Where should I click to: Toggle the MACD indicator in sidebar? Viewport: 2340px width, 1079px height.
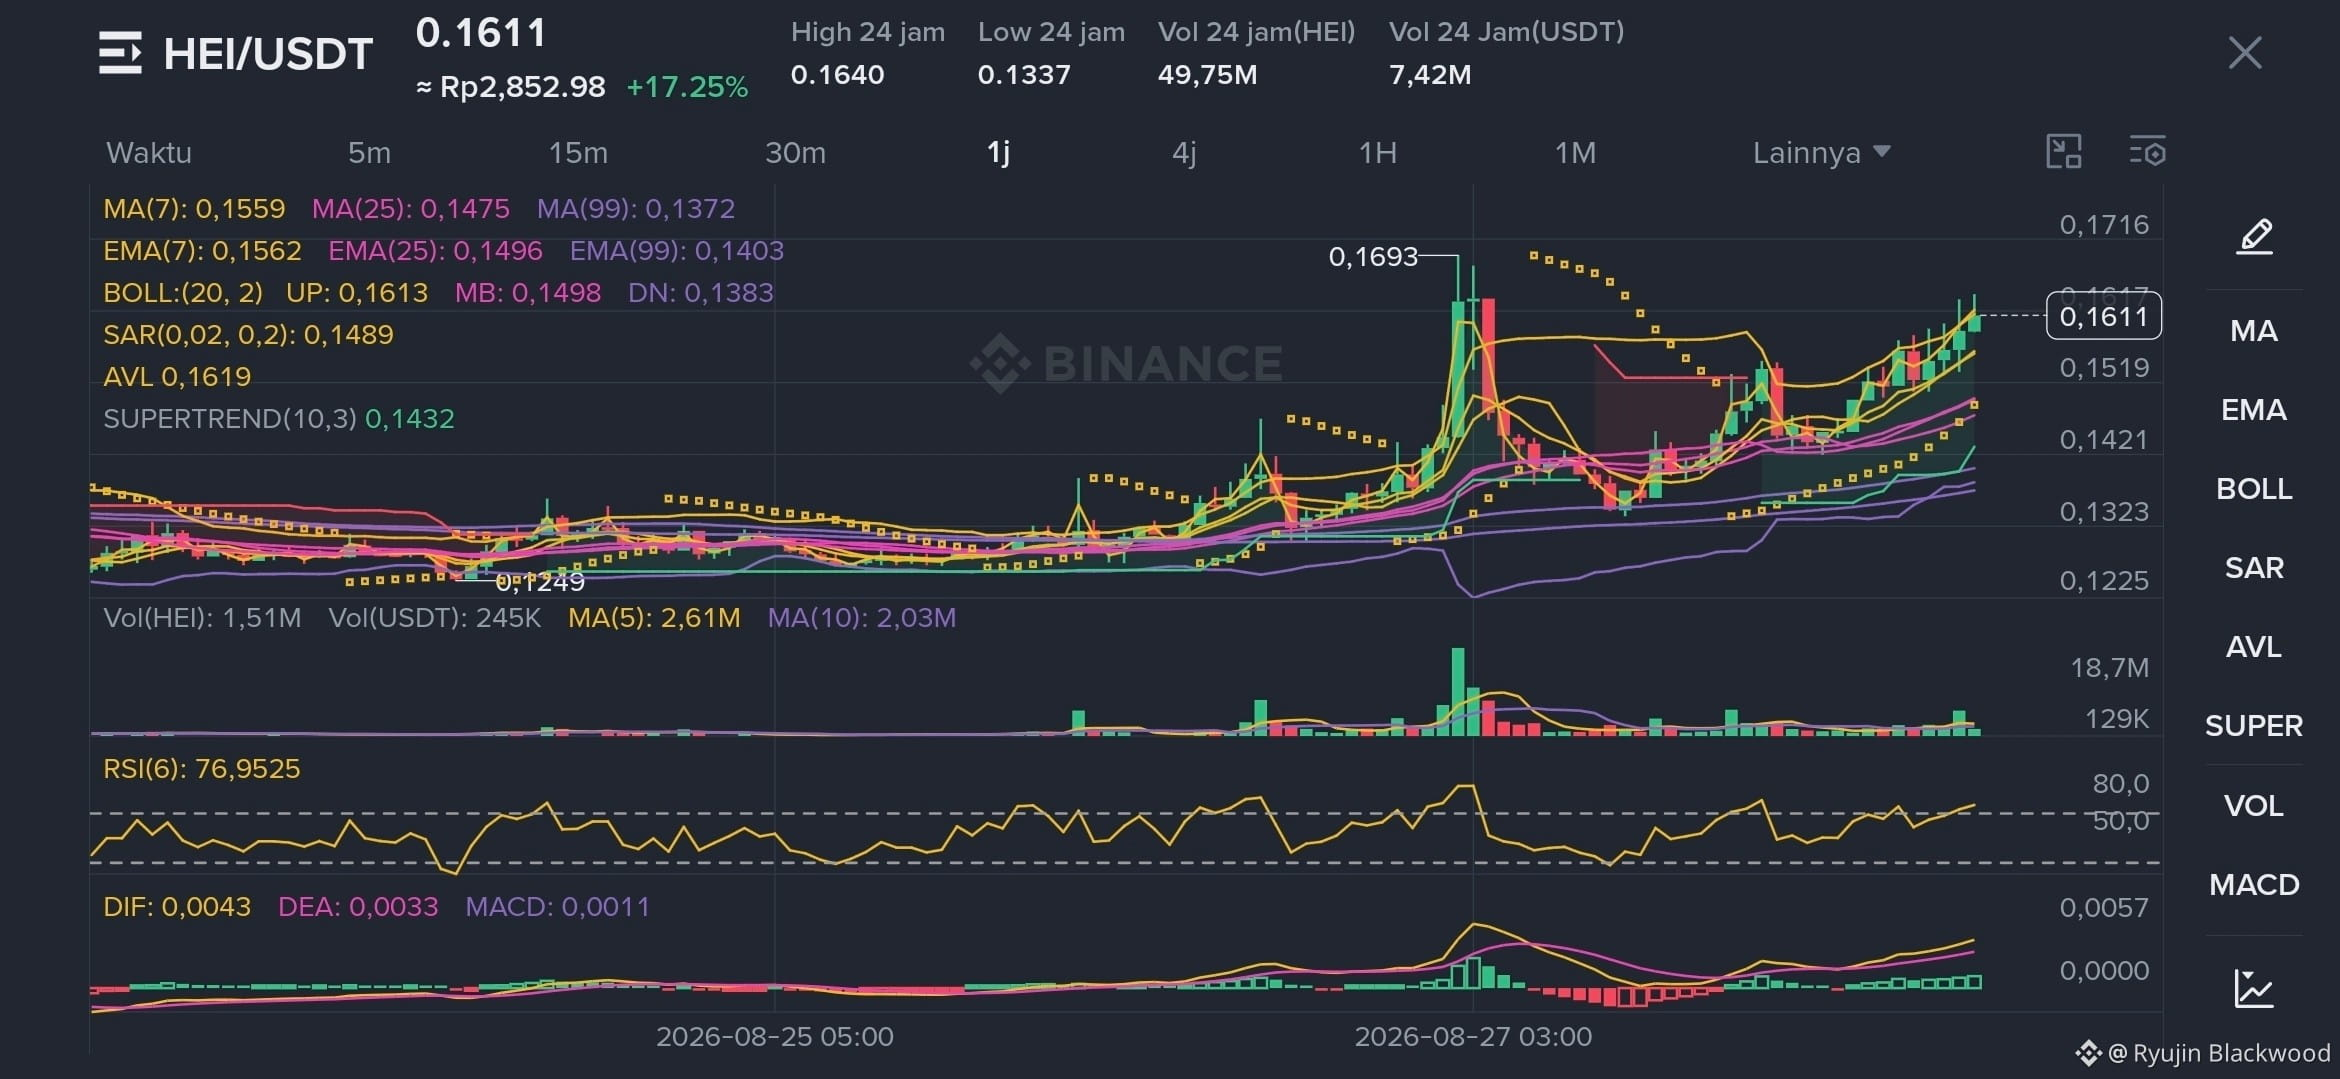(x=2254, y=885)
